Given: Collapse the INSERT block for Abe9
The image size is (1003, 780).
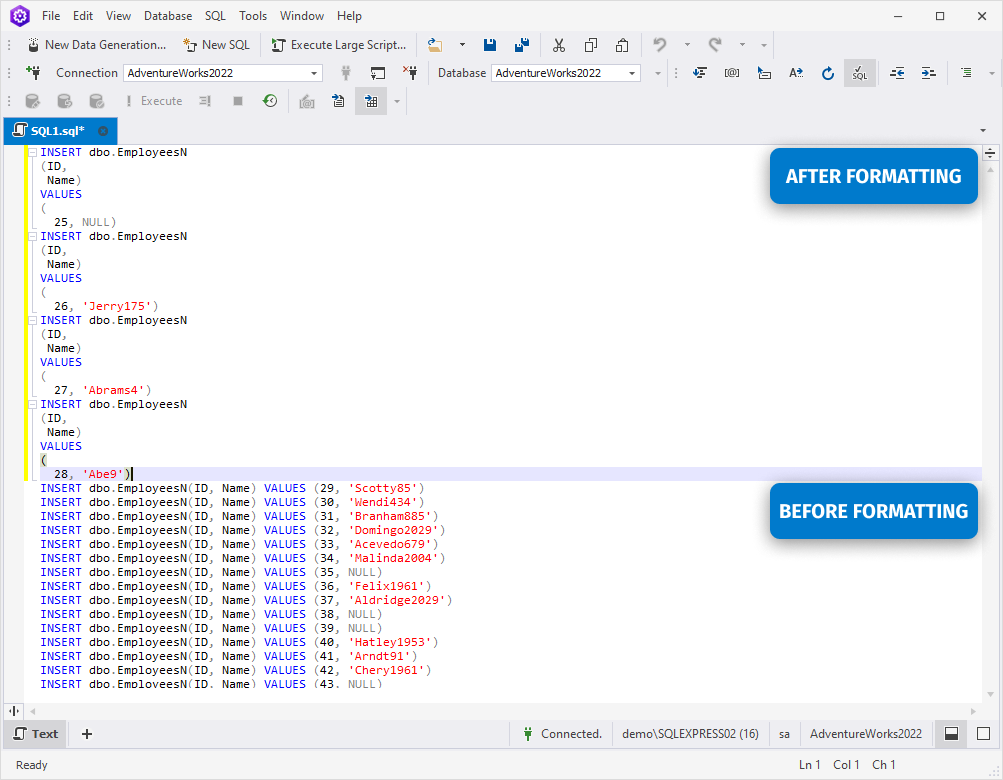Looking at the screenshot, I should 32,404.
